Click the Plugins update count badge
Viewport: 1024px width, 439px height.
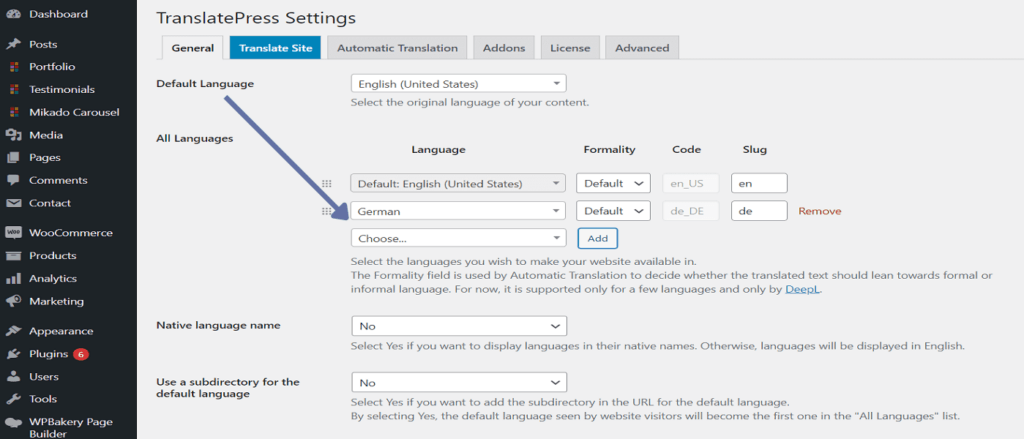[x=81, y=355]
